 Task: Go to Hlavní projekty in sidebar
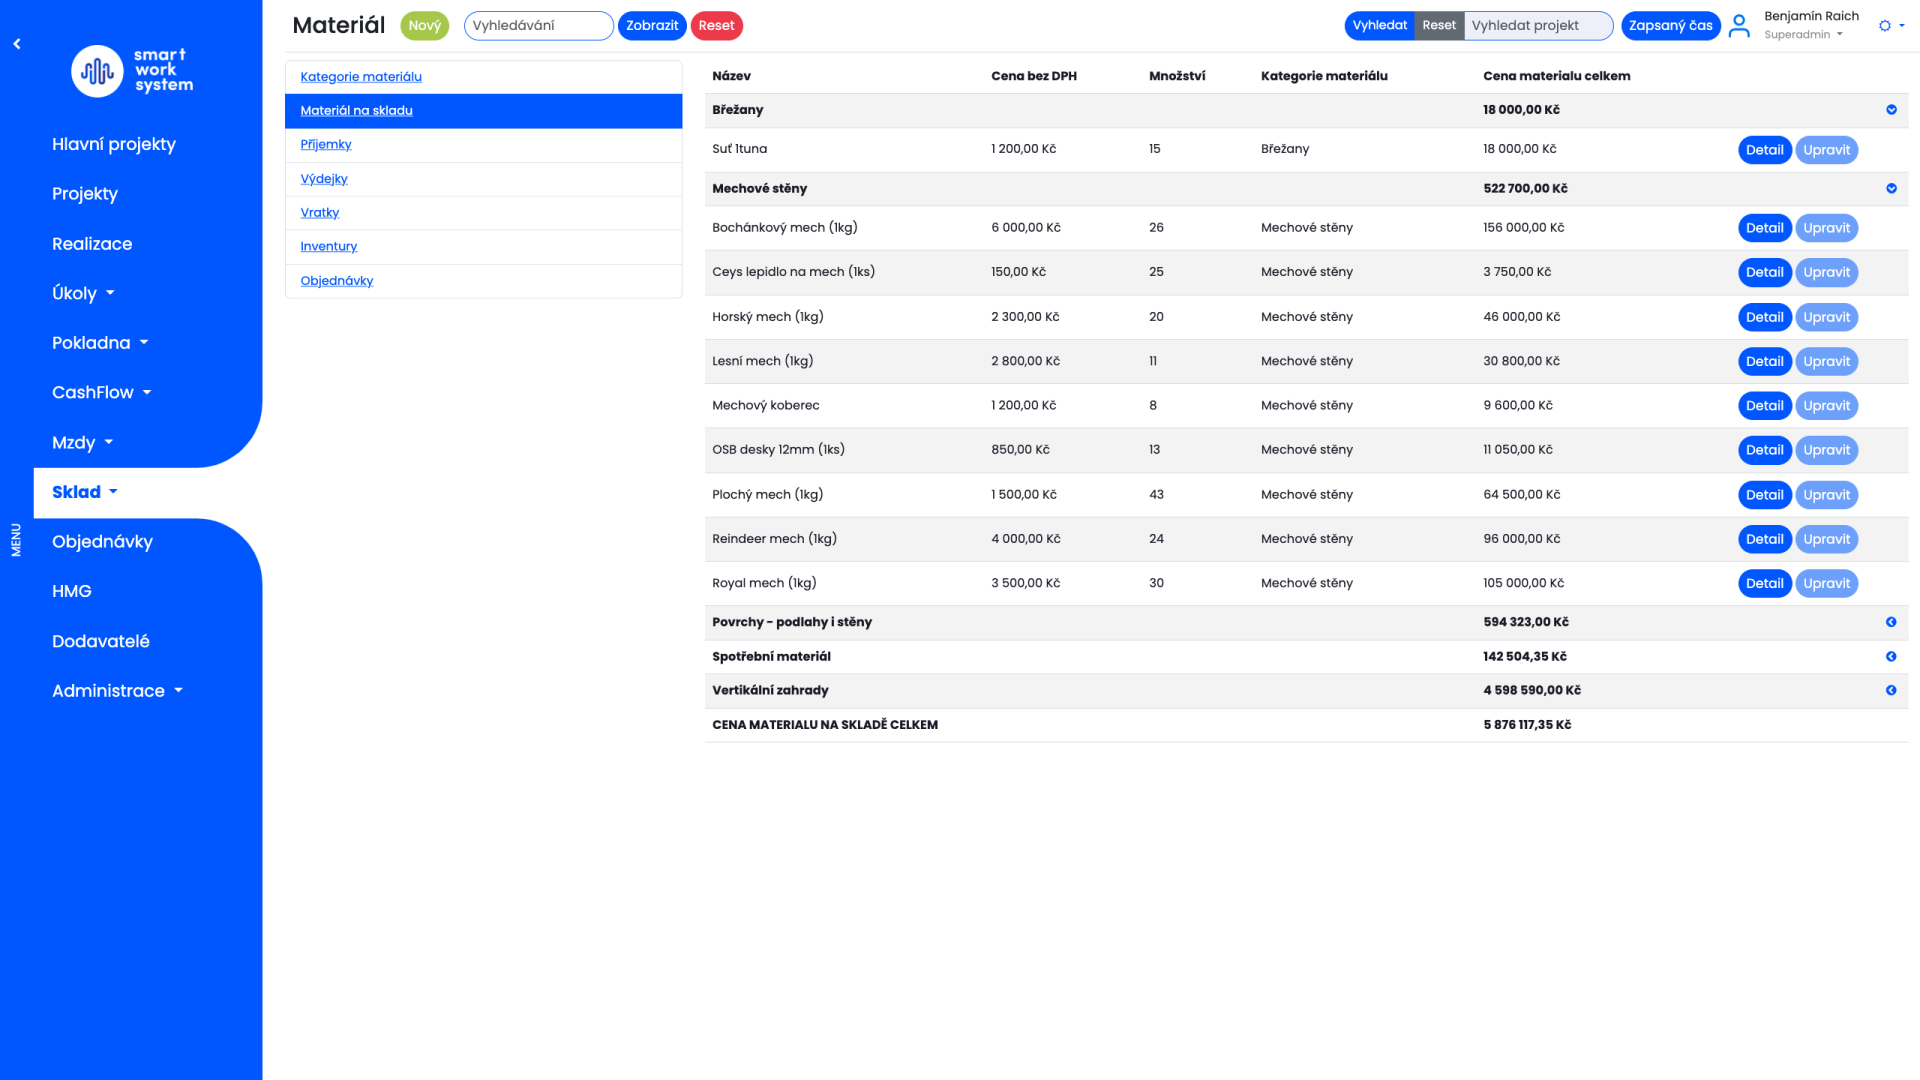click(x=114, y=144)
